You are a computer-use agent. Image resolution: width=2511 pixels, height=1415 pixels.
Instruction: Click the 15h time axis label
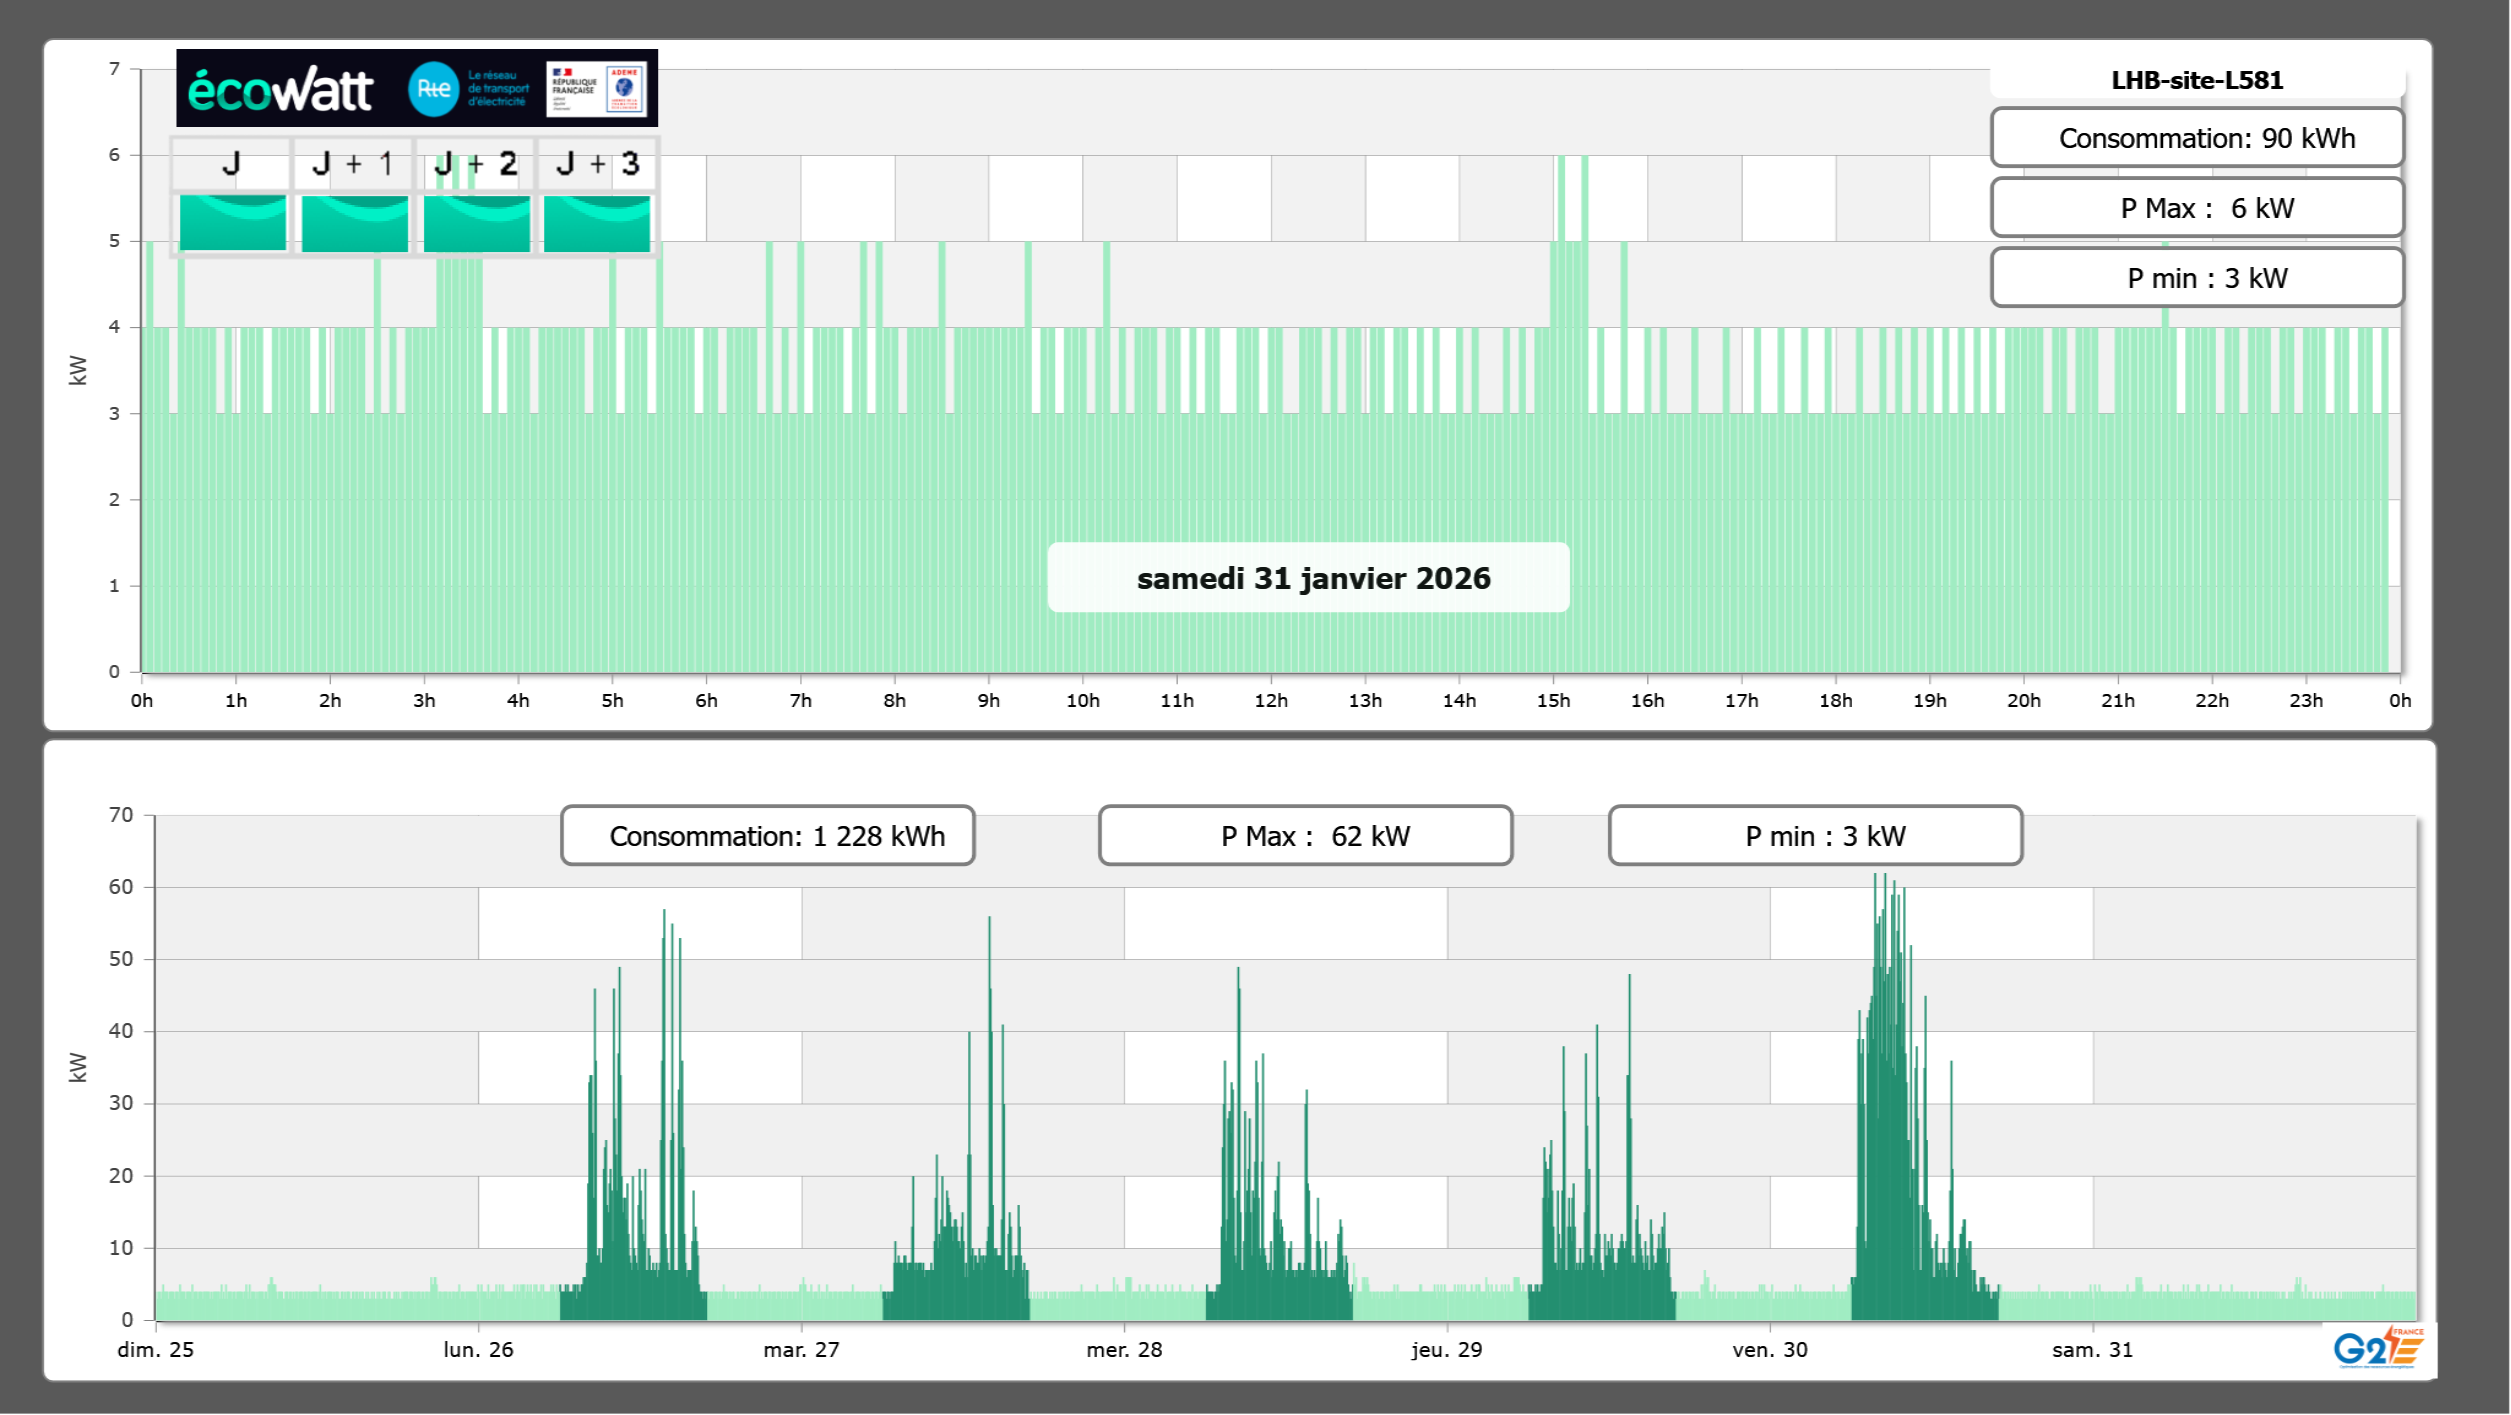click(1553, 701)
